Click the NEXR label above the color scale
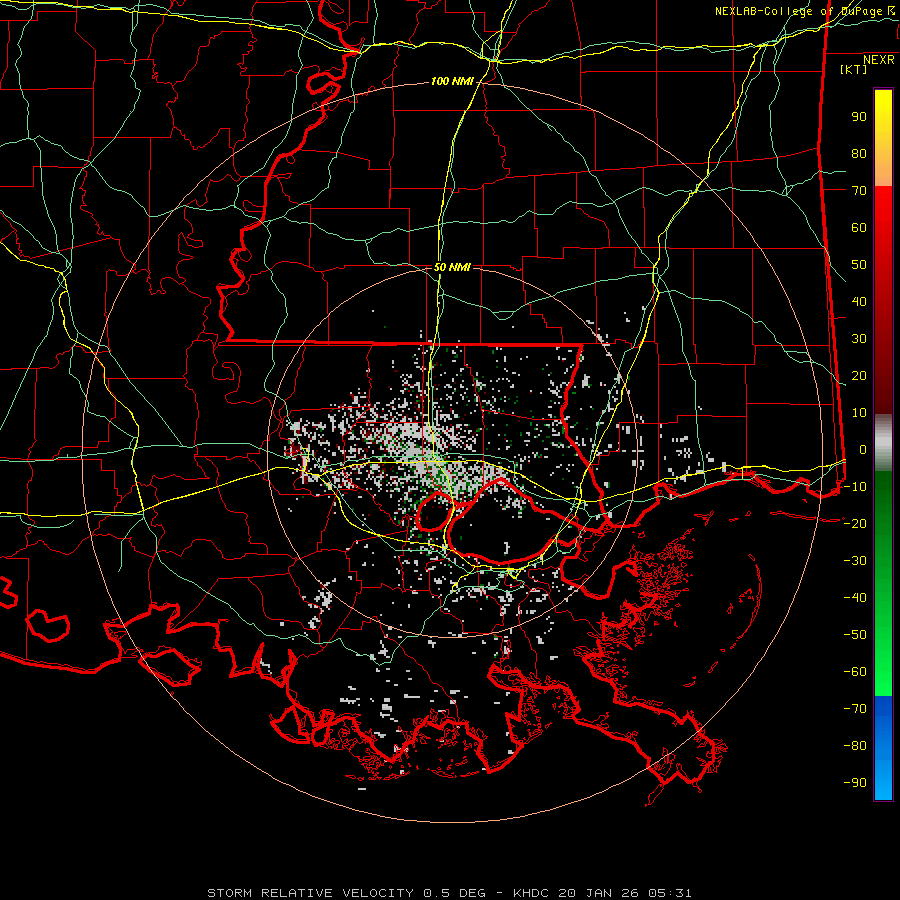The width and height of the screenshot is (900, 900). click(x=878, y=60)
